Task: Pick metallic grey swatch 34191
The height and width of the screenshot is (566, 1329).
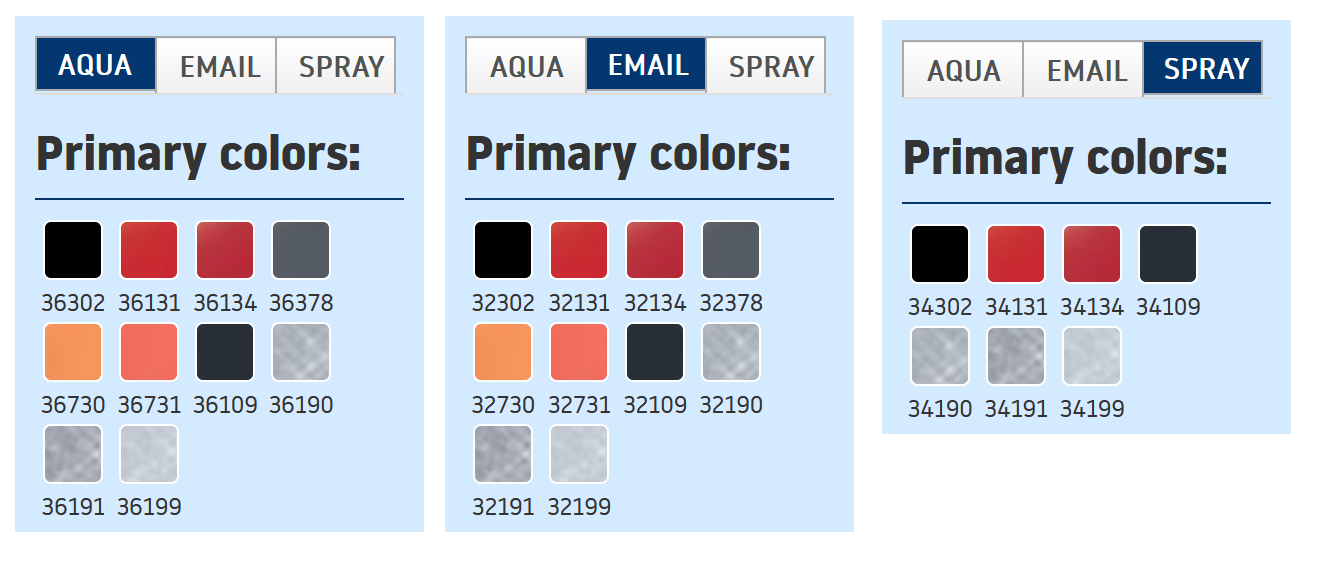Action: [1016, 356]
